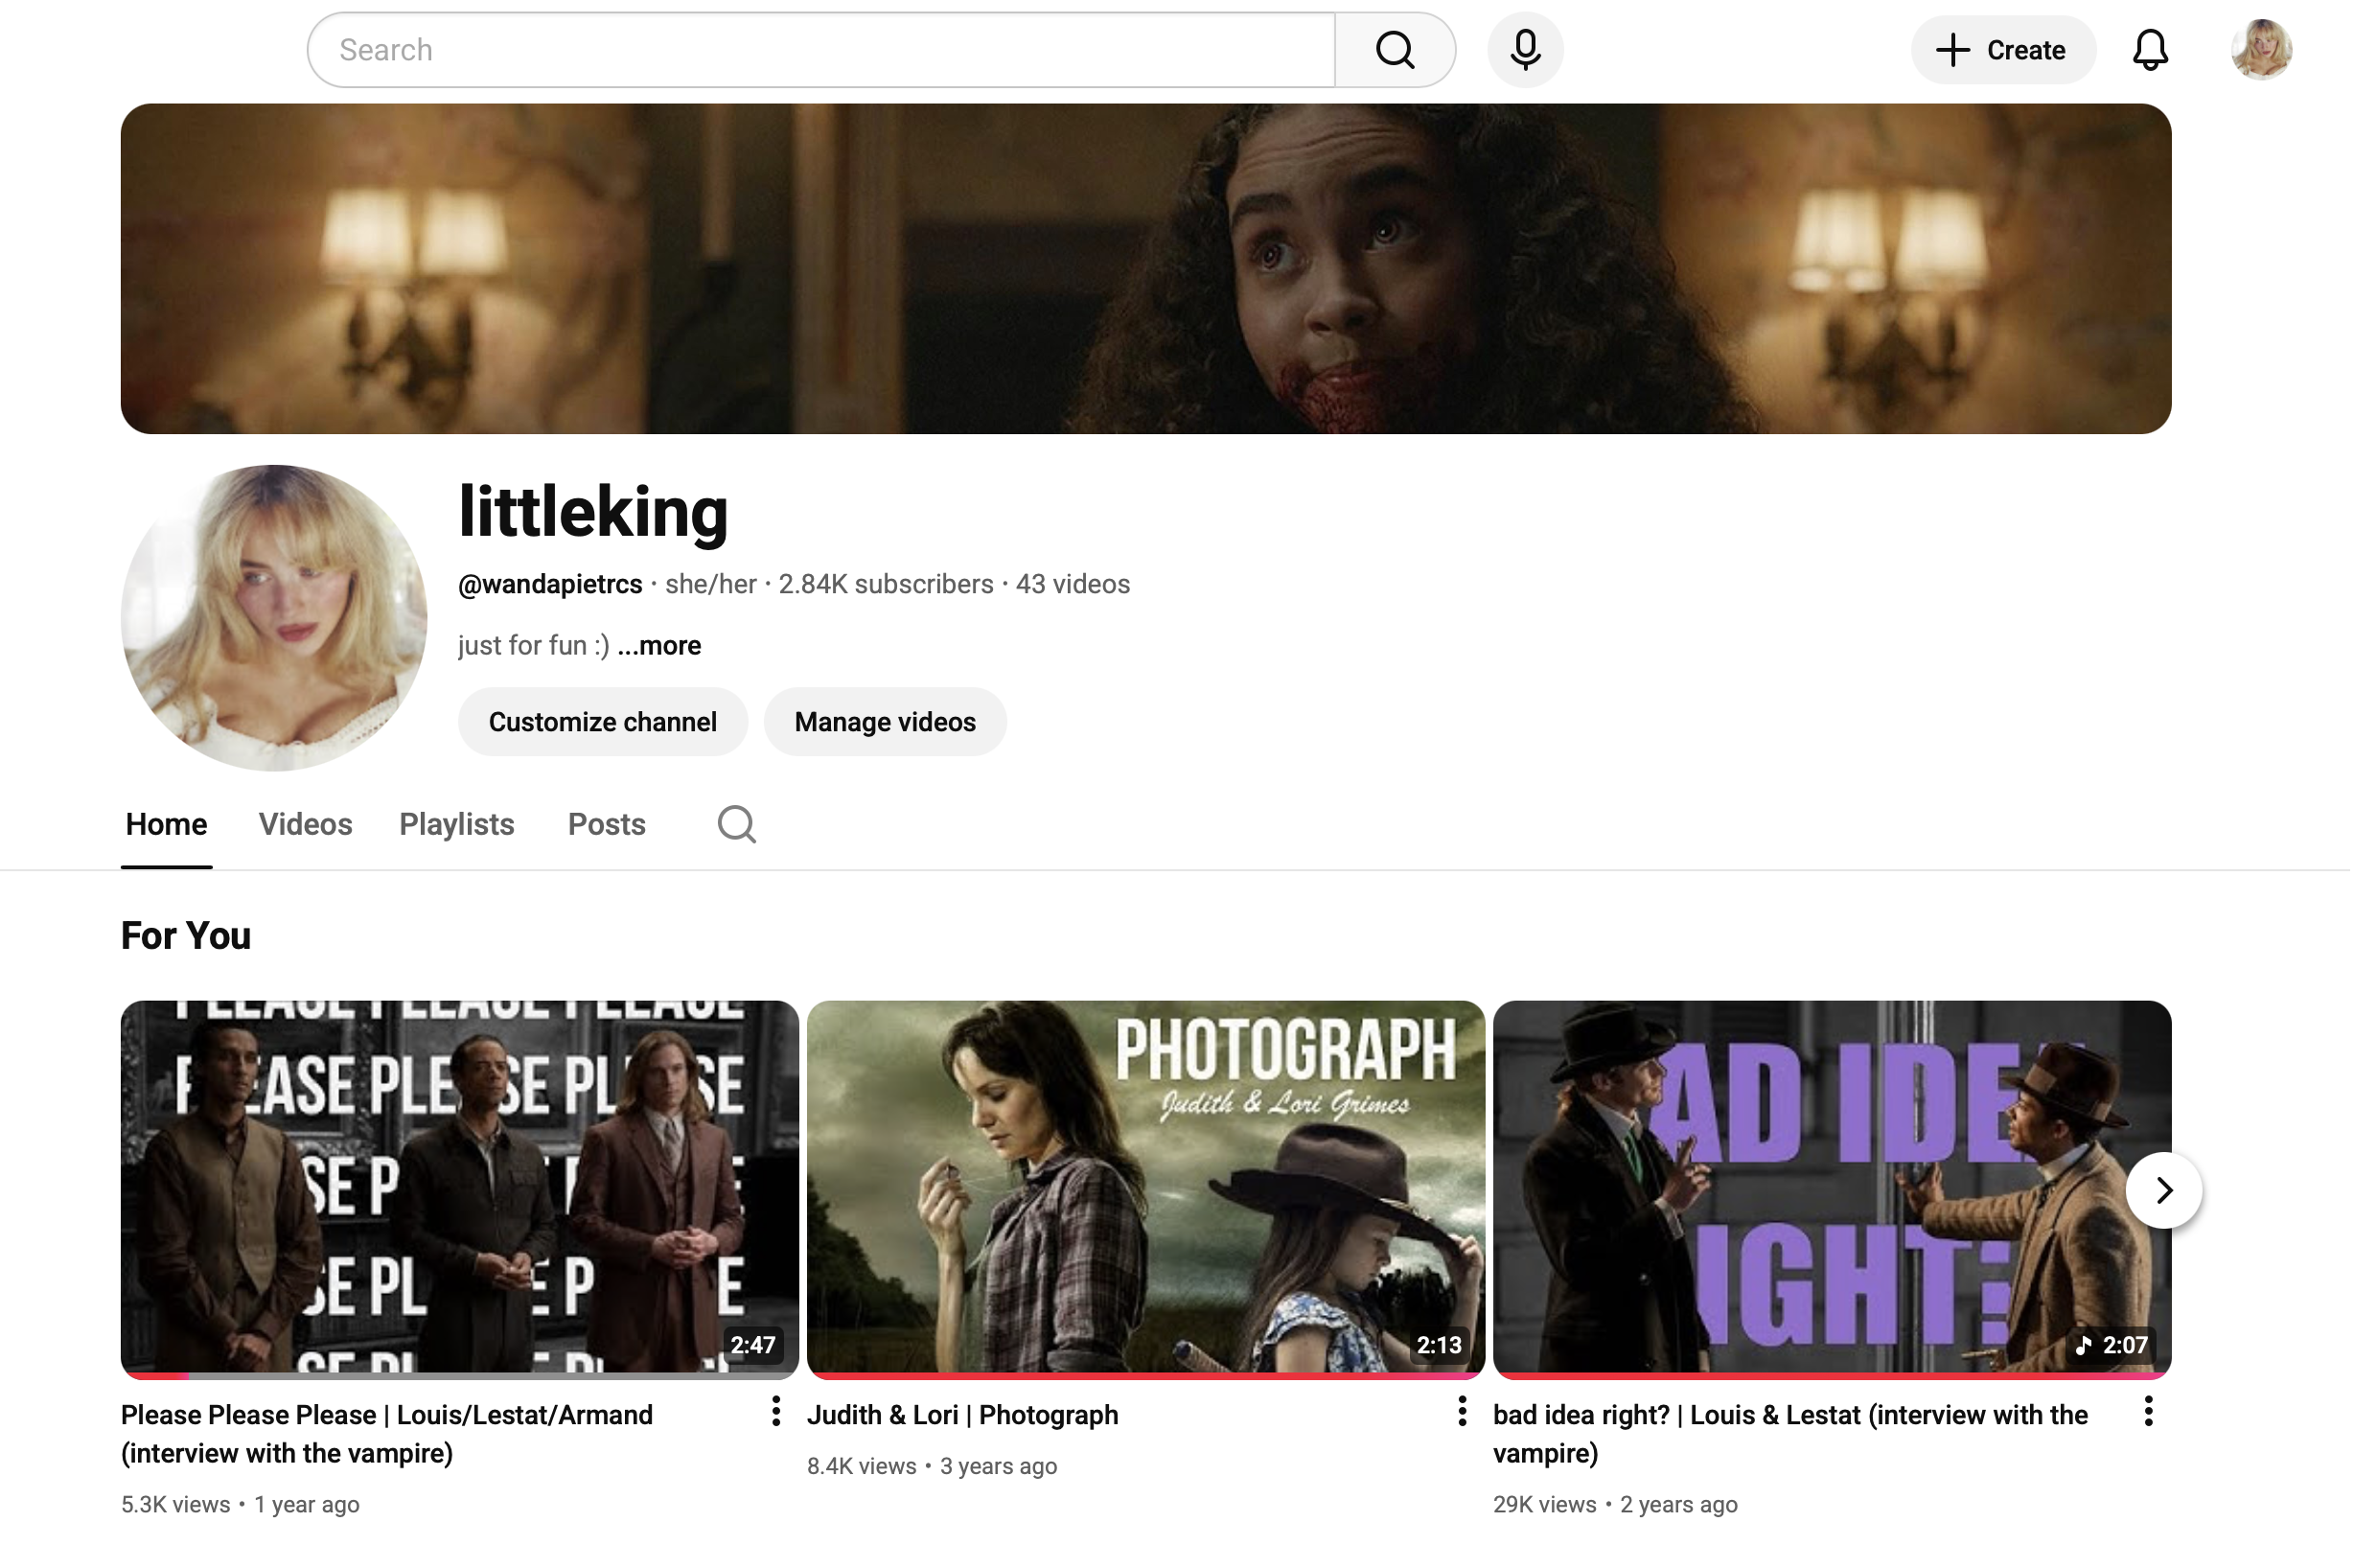Click the Manage videos button
2354x1568 pixels.
[884, 722]
